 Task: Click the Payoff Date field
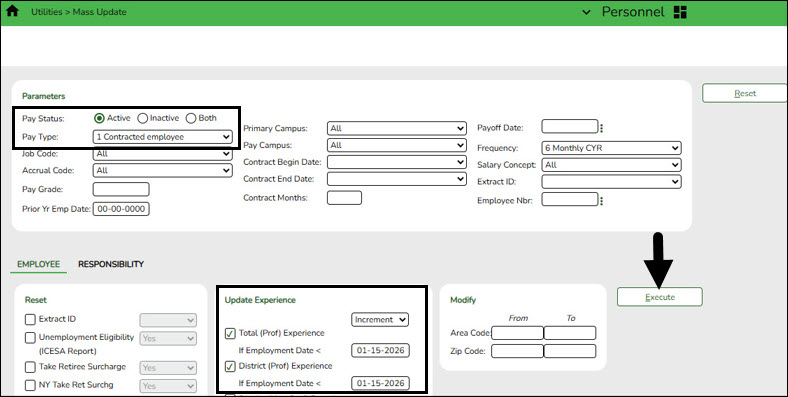tap(570, 127)
